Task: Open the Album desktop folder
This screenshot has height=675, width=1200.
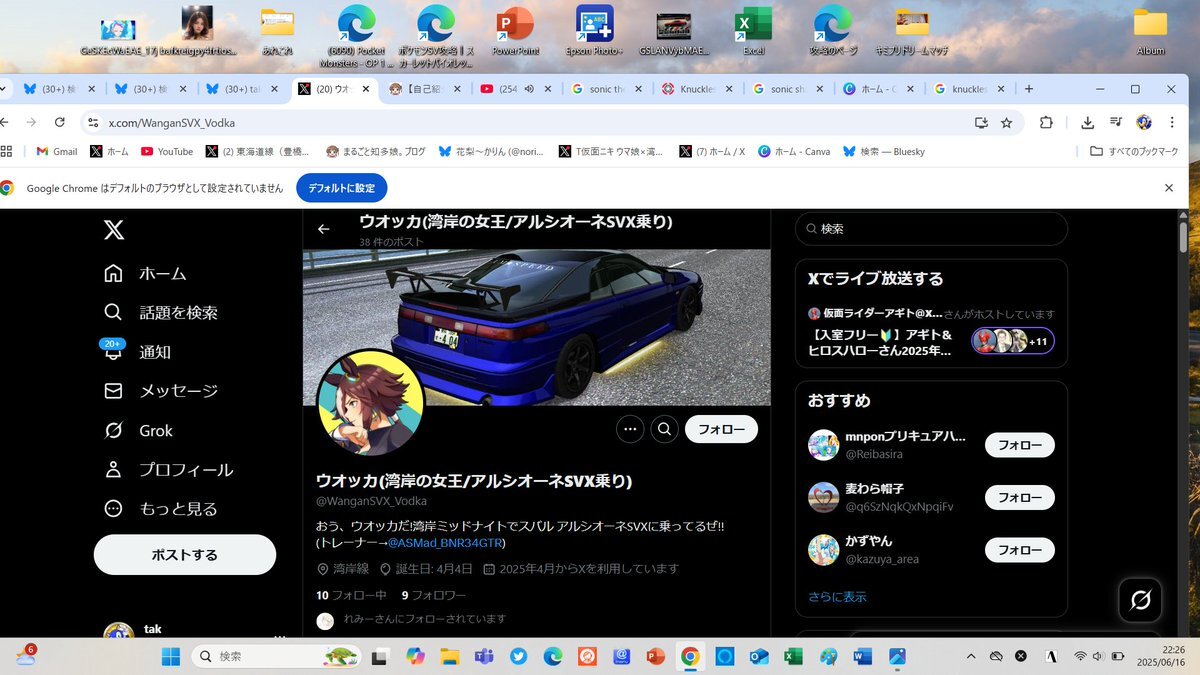Action: coord(1150,30)
